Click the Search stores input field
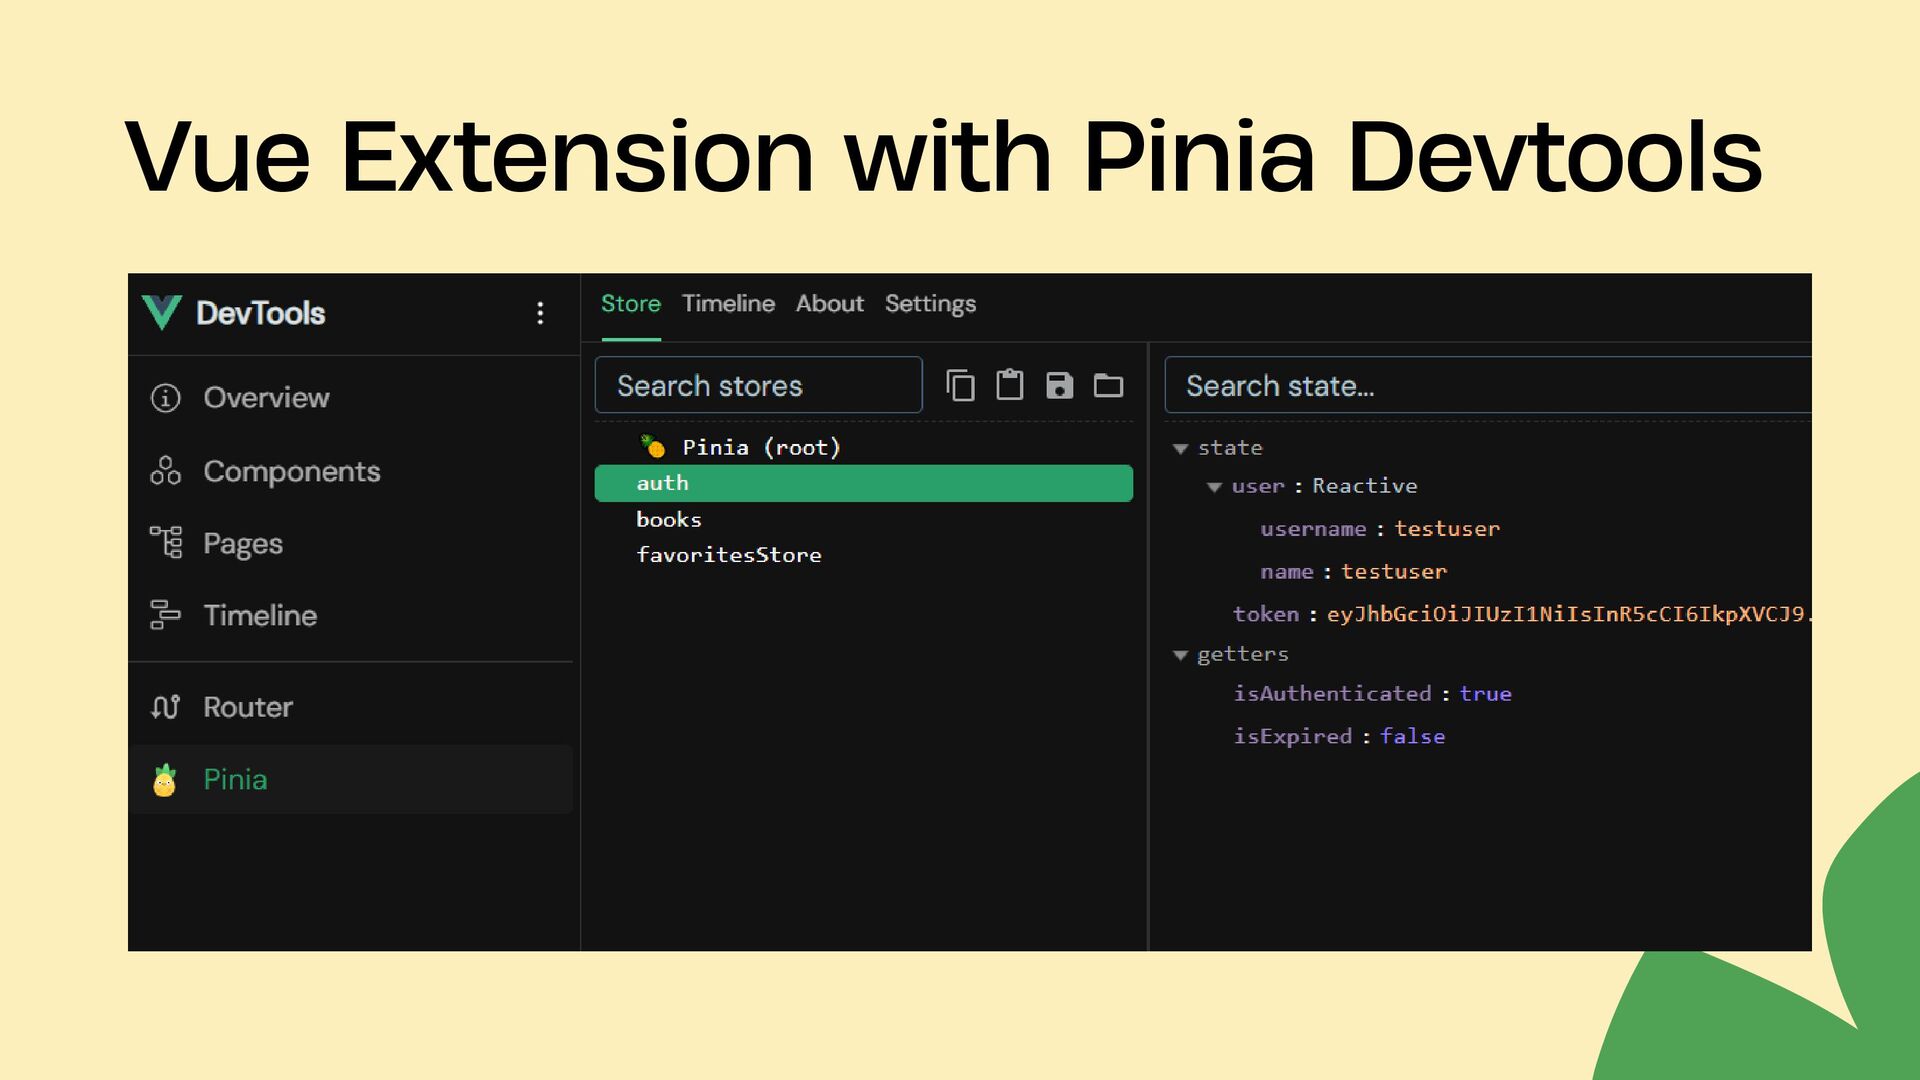 [758, 386]
